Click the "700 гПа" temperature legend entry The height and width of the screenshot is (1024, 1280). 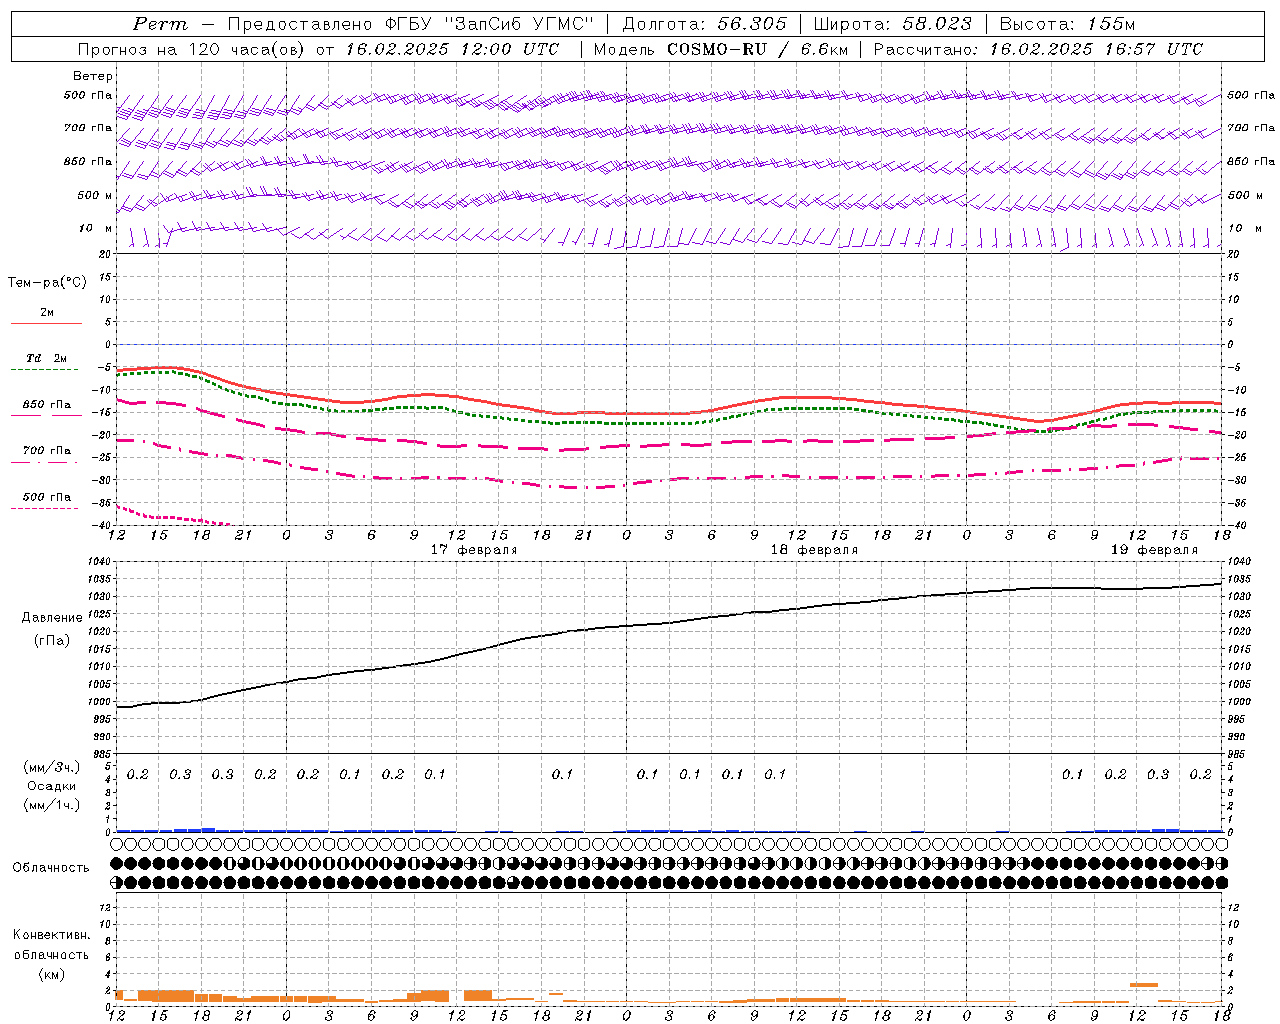(47, 451)
